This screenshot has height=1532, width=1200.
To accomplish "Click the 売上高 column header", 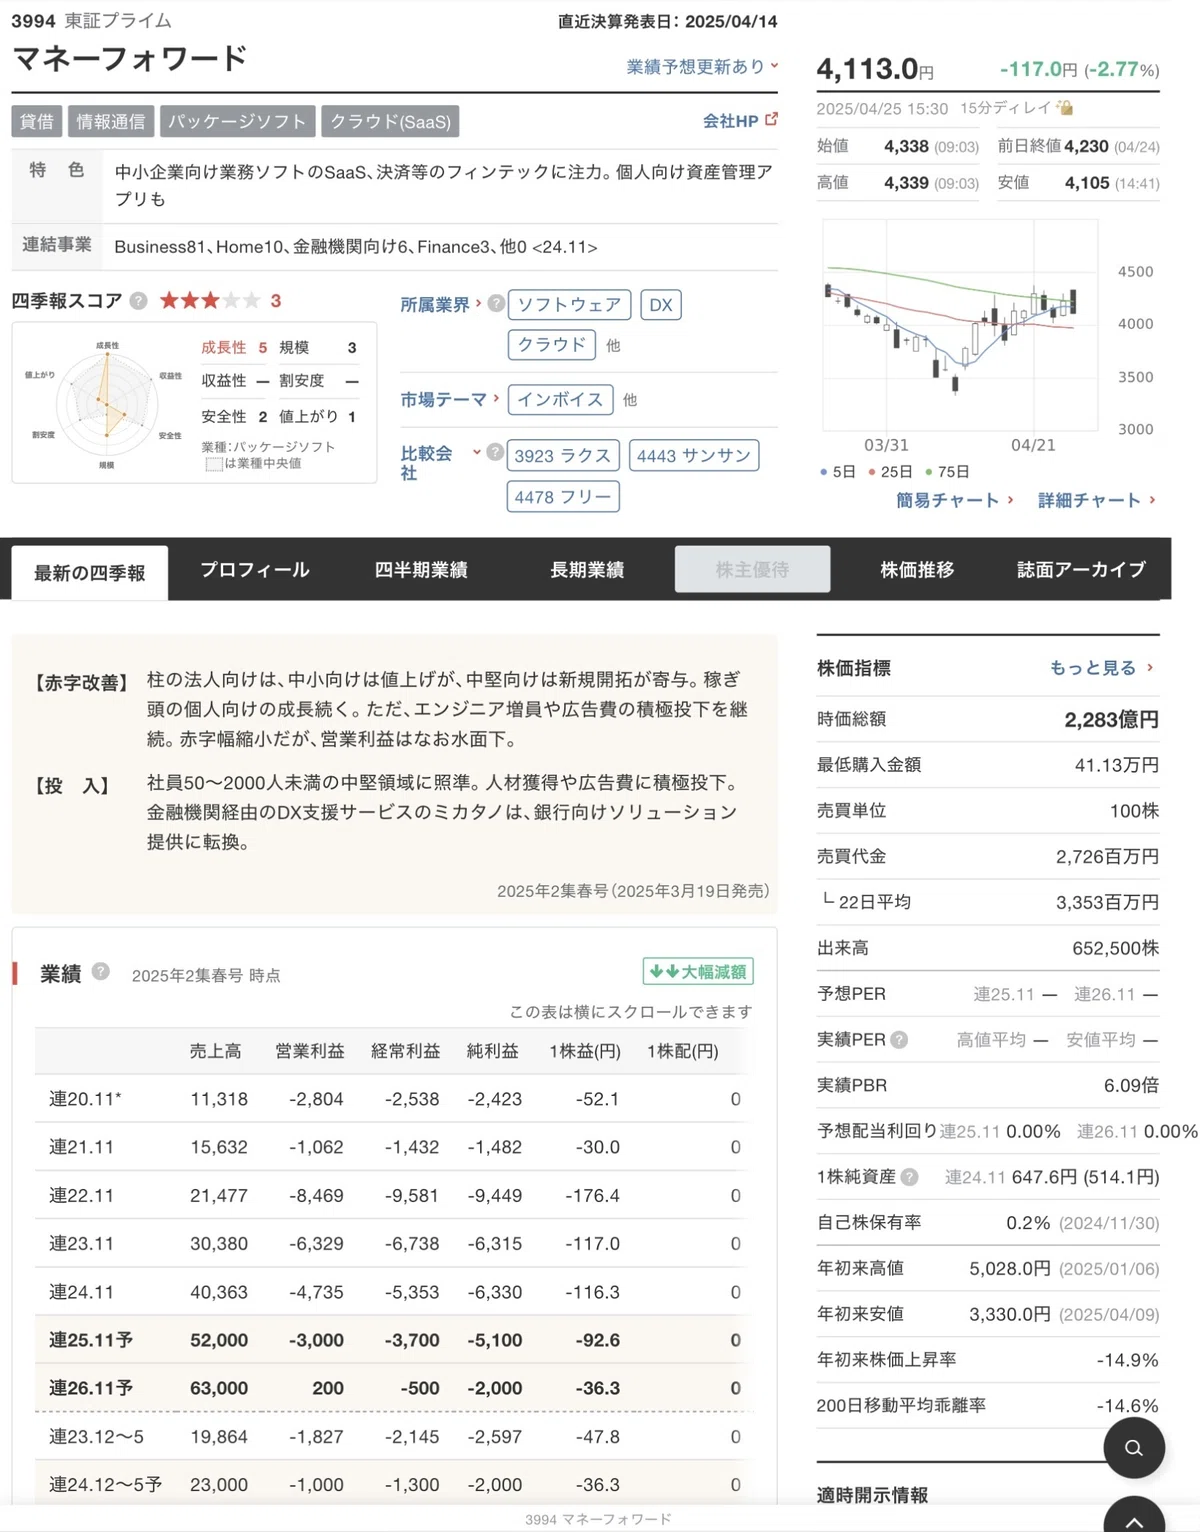I will [x=216, y=1051].
